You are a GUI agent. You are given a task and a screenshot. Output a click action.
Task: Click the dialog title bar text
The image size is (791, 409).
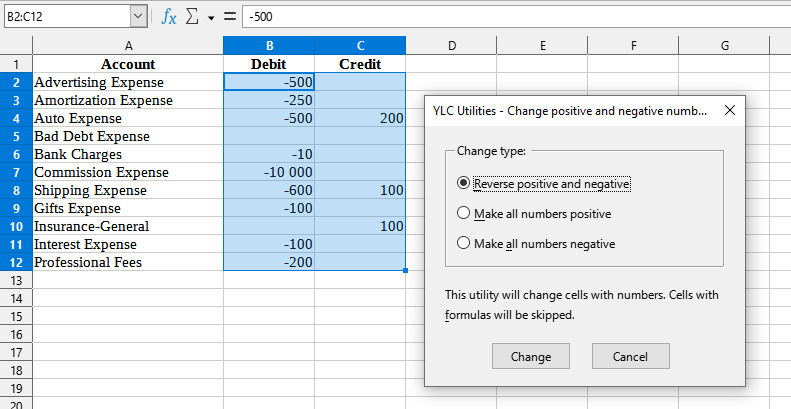click(x=570, y=111)
